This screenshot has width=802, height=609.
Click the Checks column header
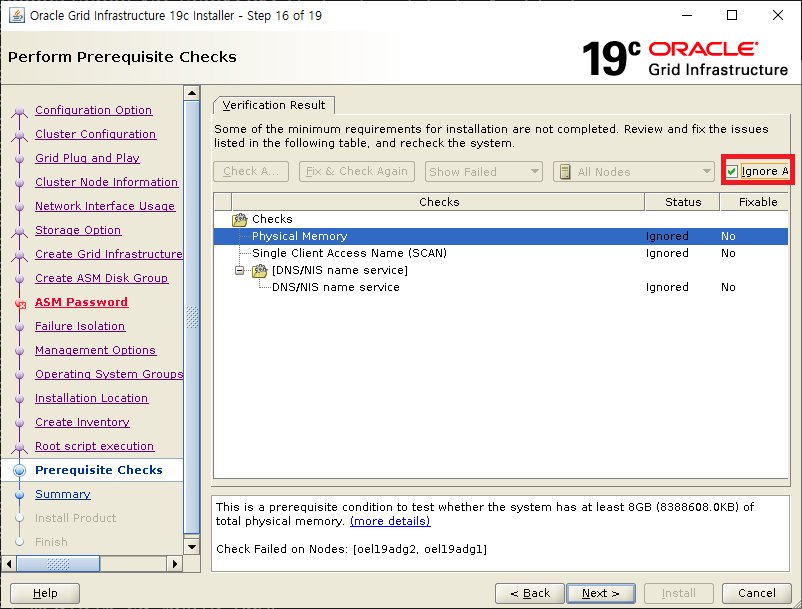click(x=438, y=202)
